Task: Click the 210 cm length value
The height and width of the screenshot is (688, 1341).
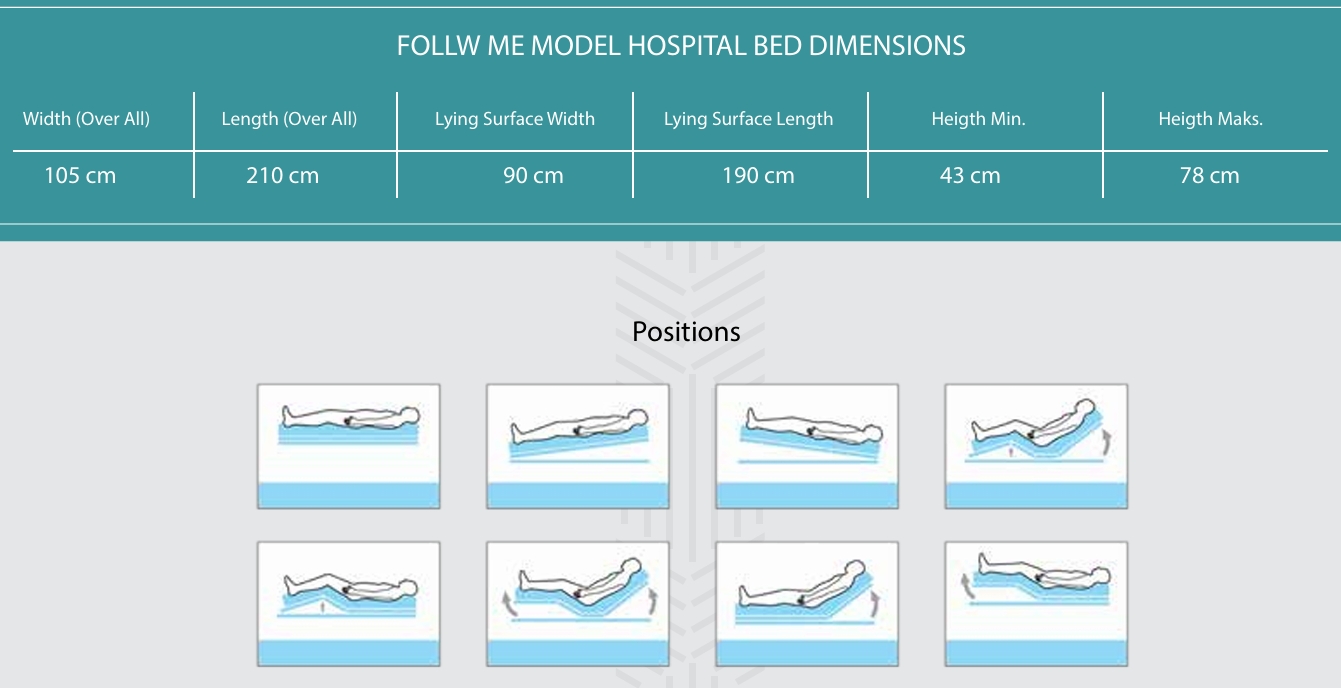Action: click(x=283, y=176)
